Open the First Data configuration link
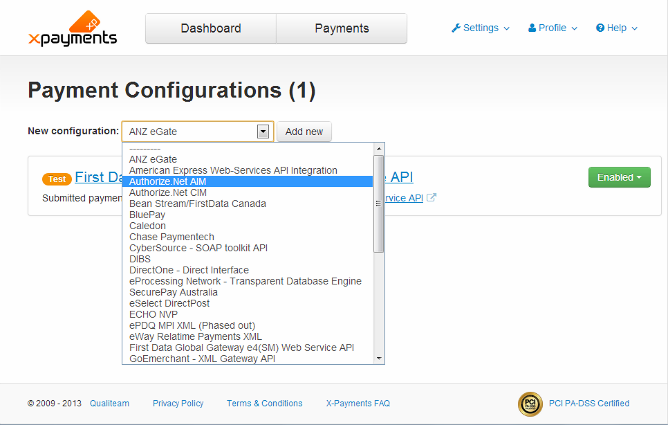668x425 pixels. tap(98, 177)
